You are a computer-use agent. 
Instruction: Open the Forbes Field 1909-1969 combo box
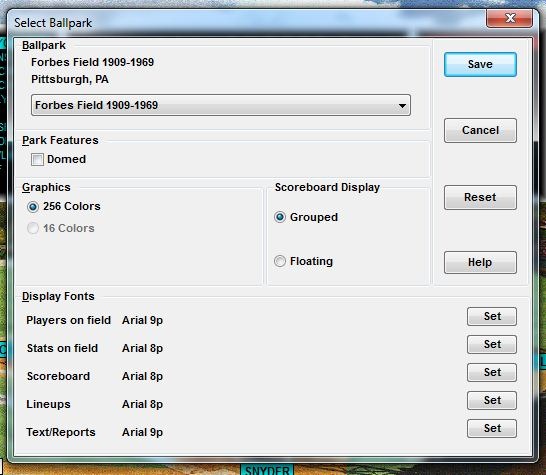pyautogui.click(x=221, y=105)
